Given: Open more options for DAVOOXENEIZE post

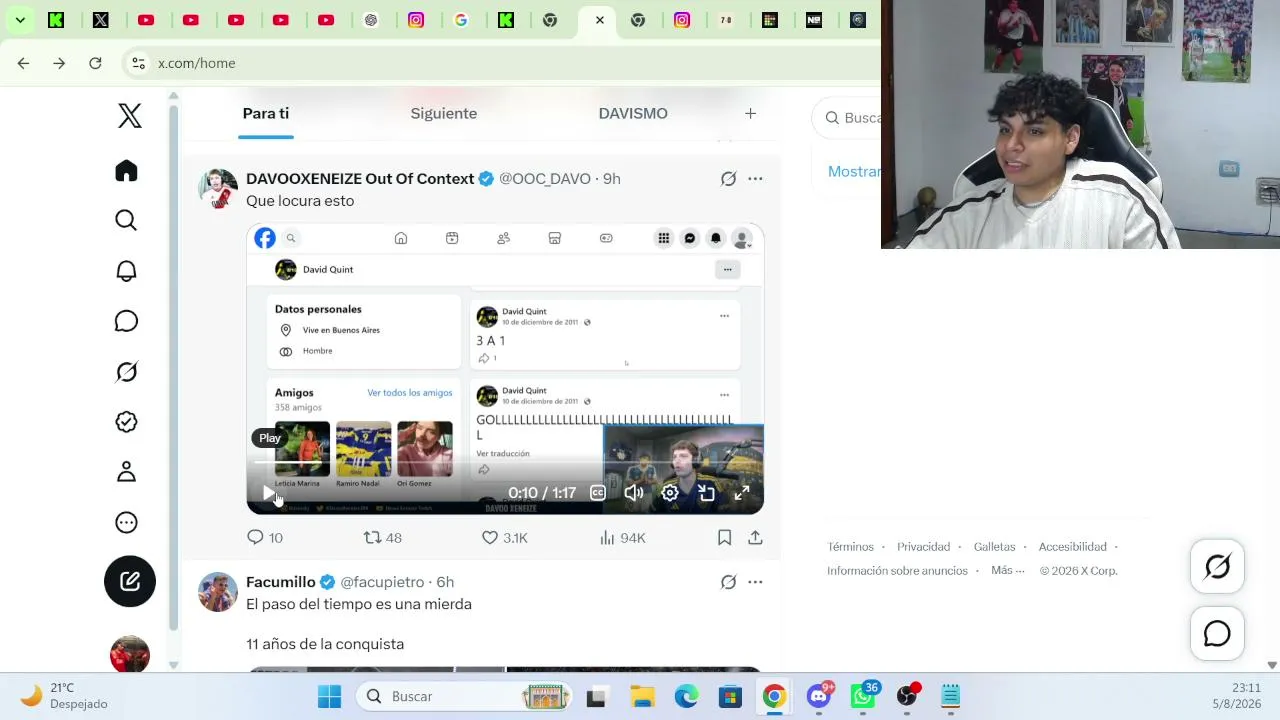Looking at the screenshot, I should point(755,178).
